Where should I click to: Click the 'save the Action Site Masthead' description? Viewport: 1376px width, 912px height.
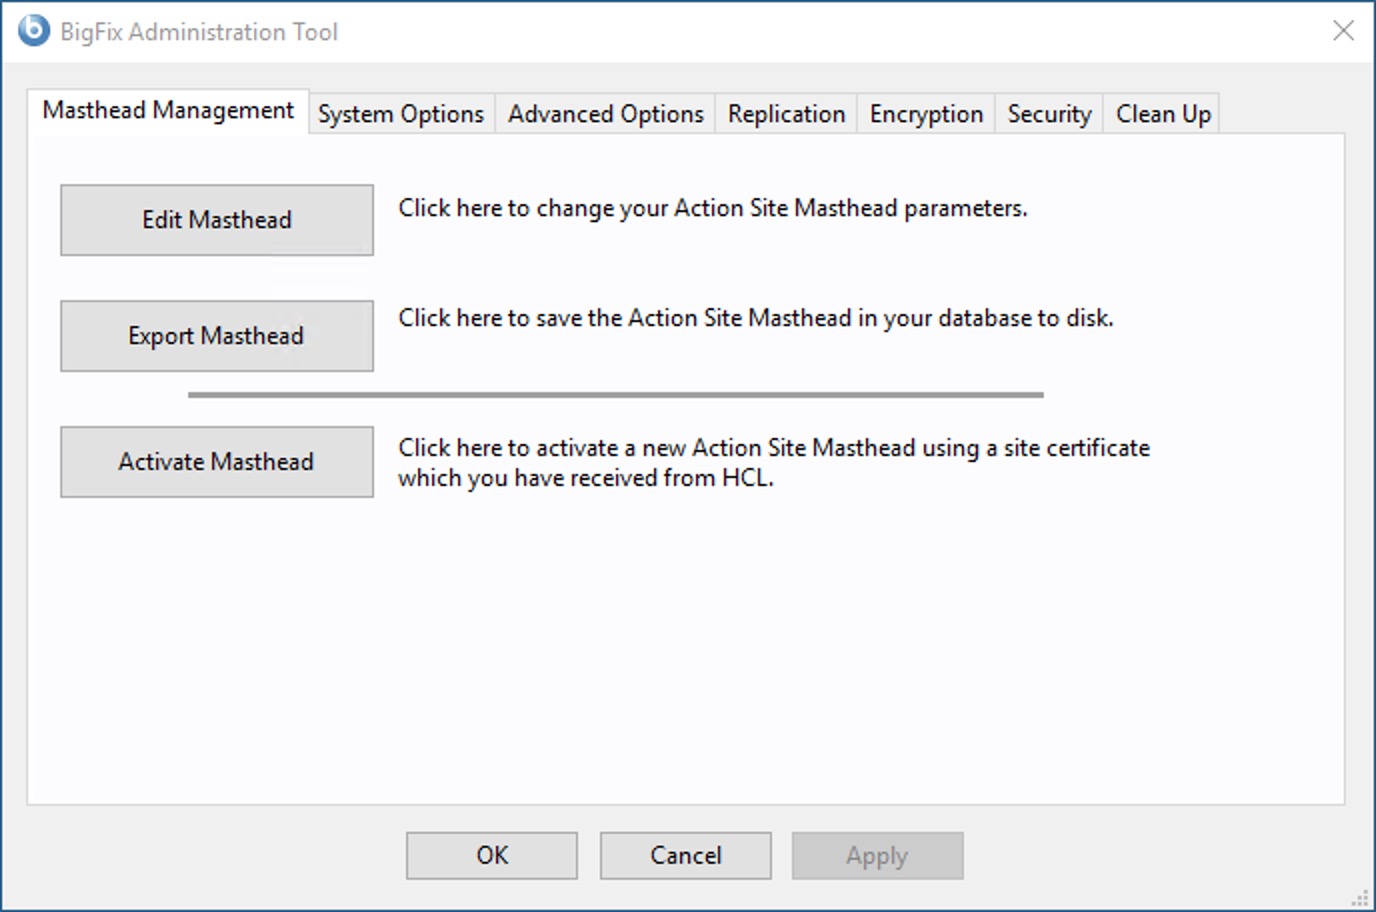[x=755, y=318]
